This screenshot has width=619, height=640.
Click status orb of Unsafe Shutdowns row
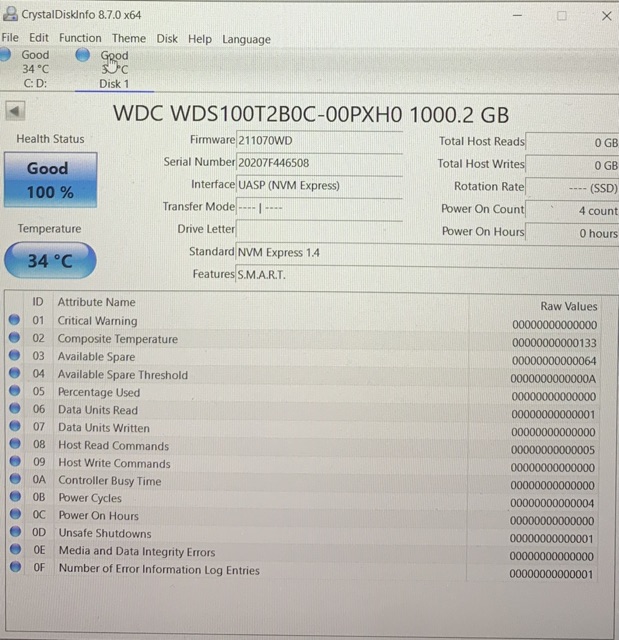coord(16,531)
